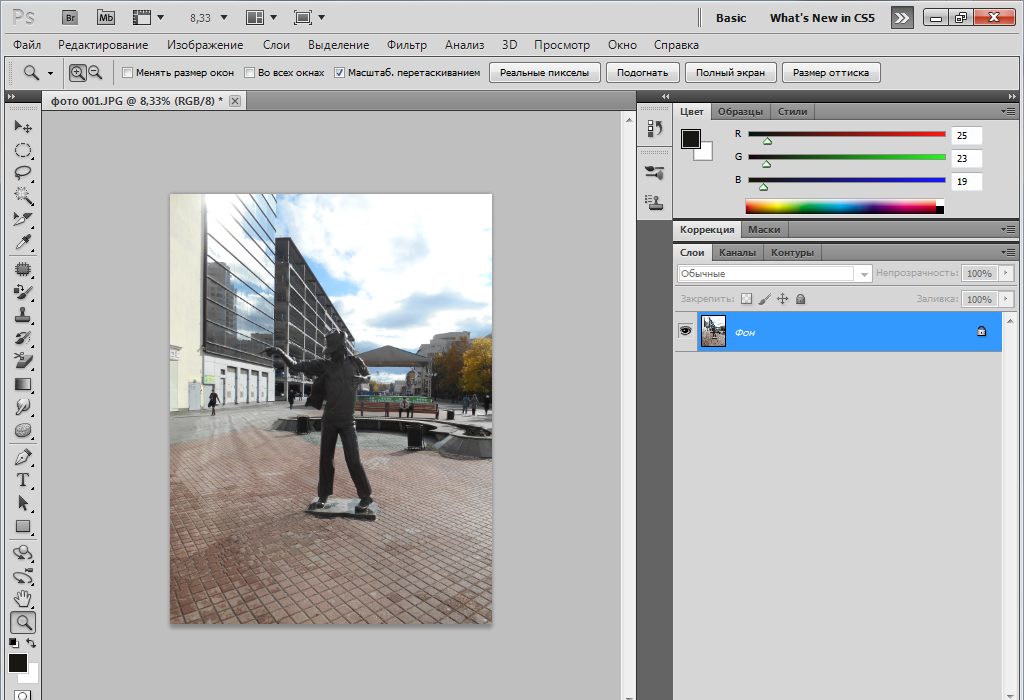Toggle lock position icon
Screen dimensions: 1024x700
pyautogui.click(x=782, y=299)
